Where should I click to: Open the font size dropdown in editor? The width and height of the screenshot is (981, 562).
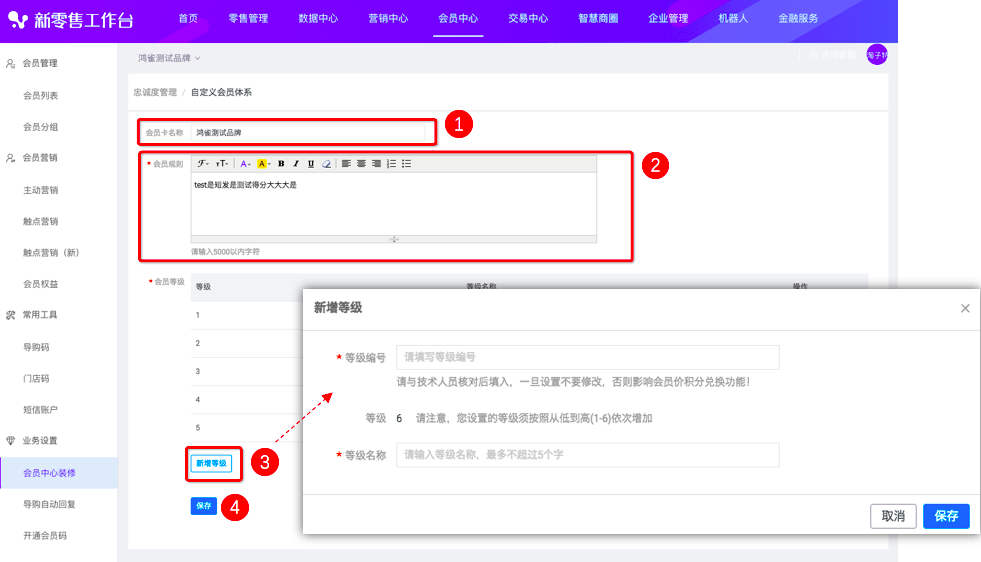(x=222, y=163)
